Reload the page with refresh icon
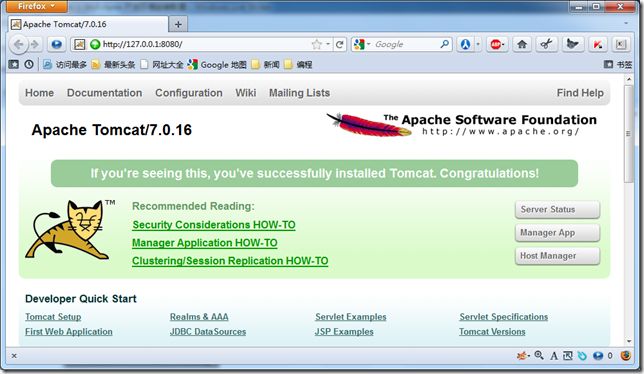 pyautogui.click(x=339, y=44)
